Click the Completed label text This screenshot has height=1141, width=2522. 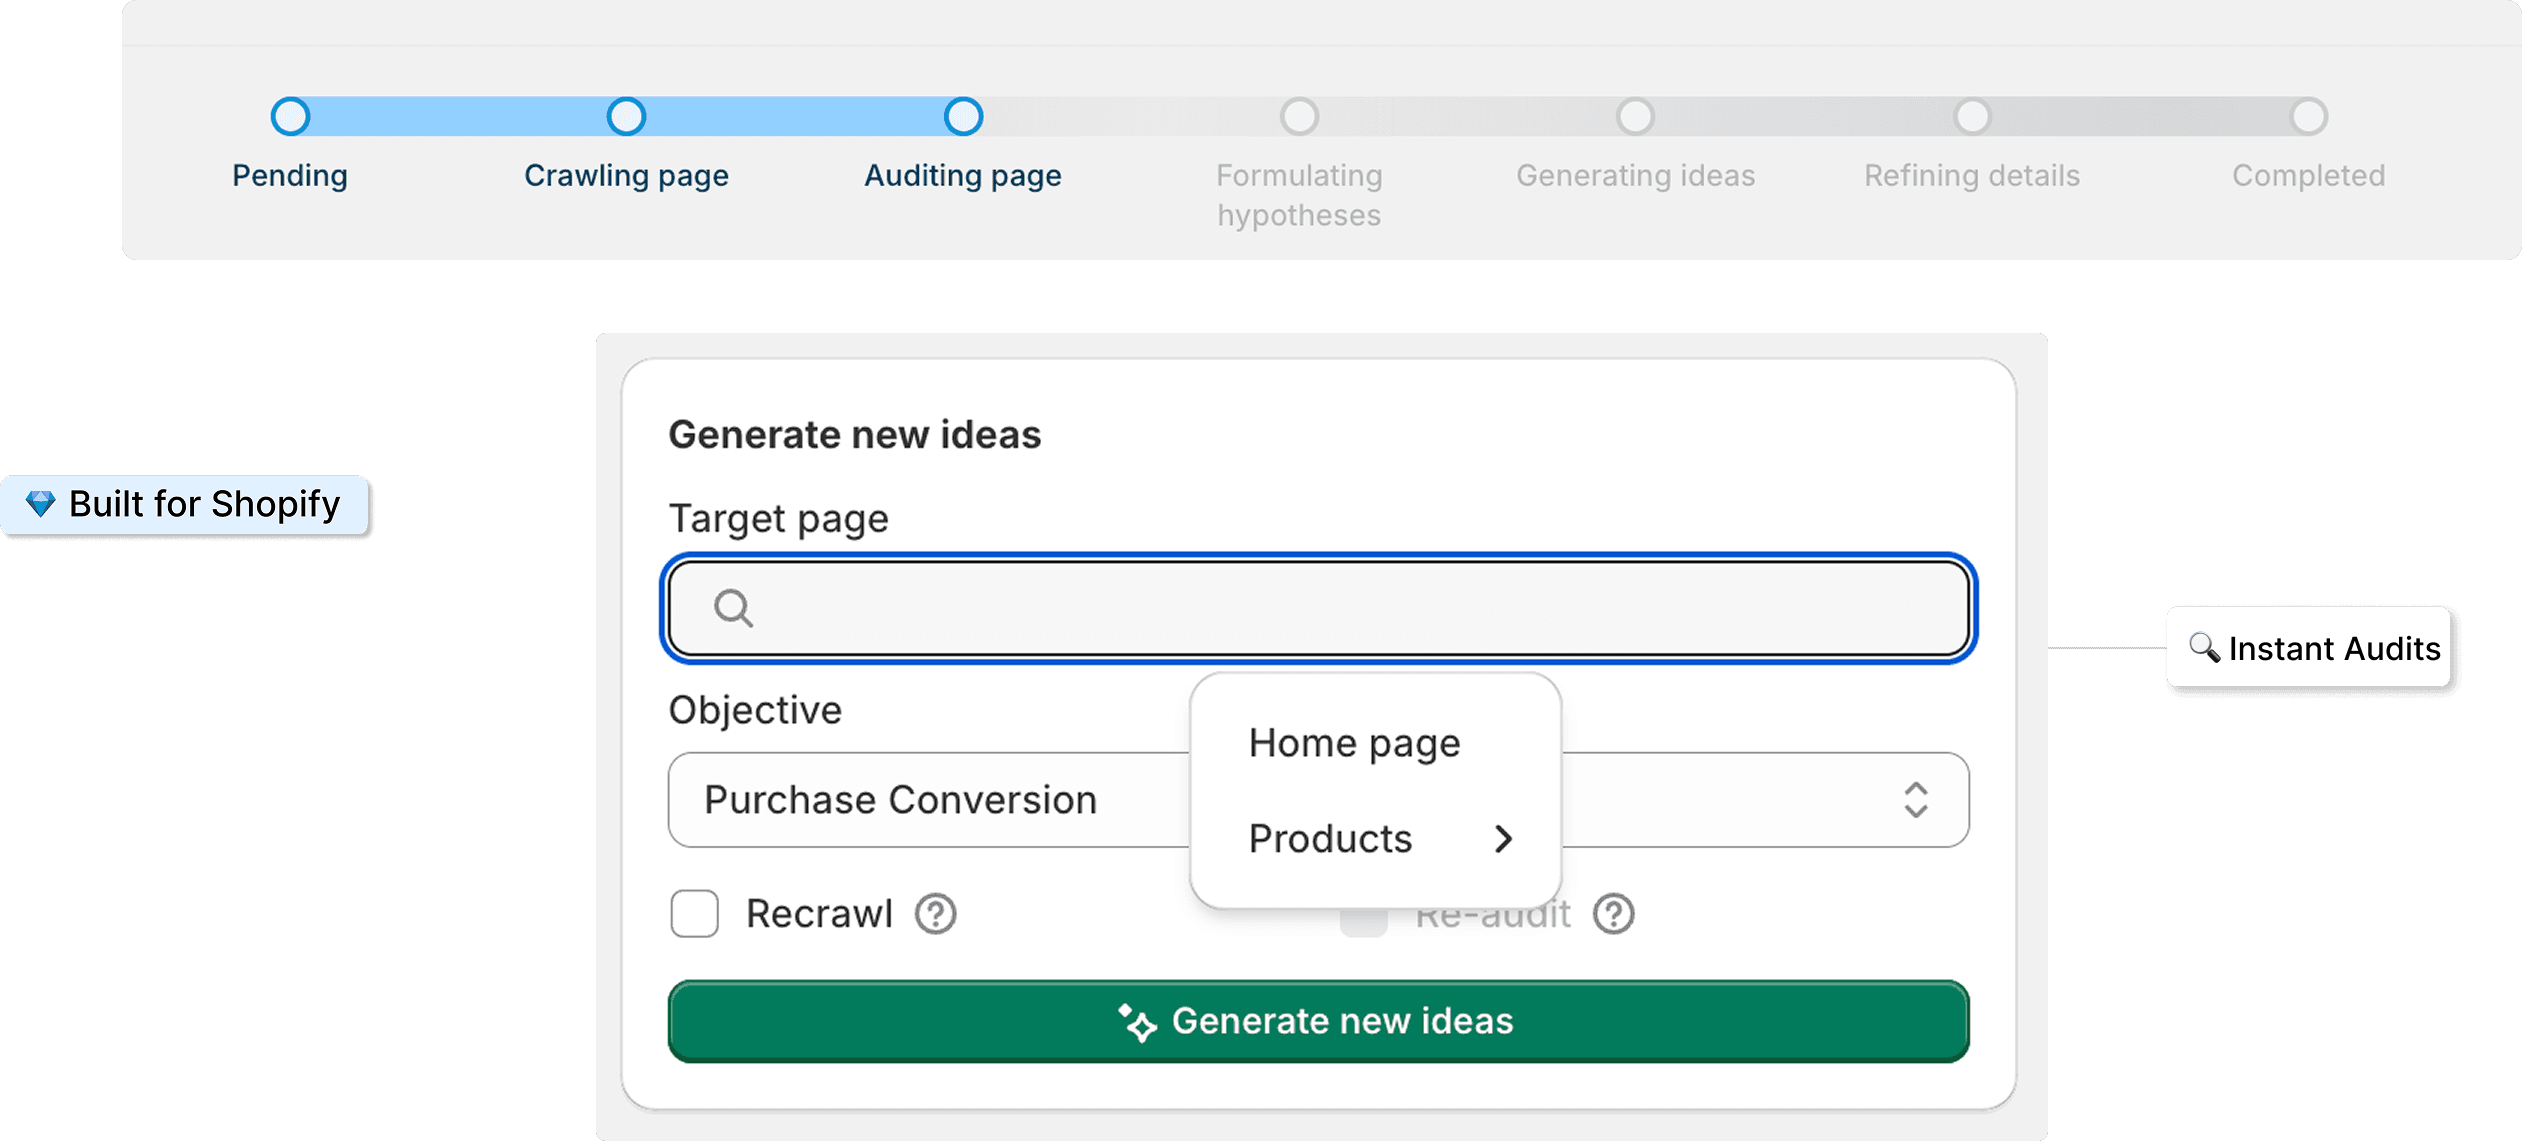coord(2308,176)
